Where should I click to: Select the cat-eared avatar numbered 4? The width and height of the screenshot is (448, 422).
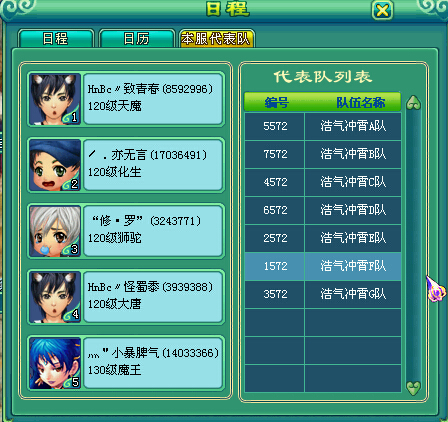pyautogui.click(x=55, y=297)
